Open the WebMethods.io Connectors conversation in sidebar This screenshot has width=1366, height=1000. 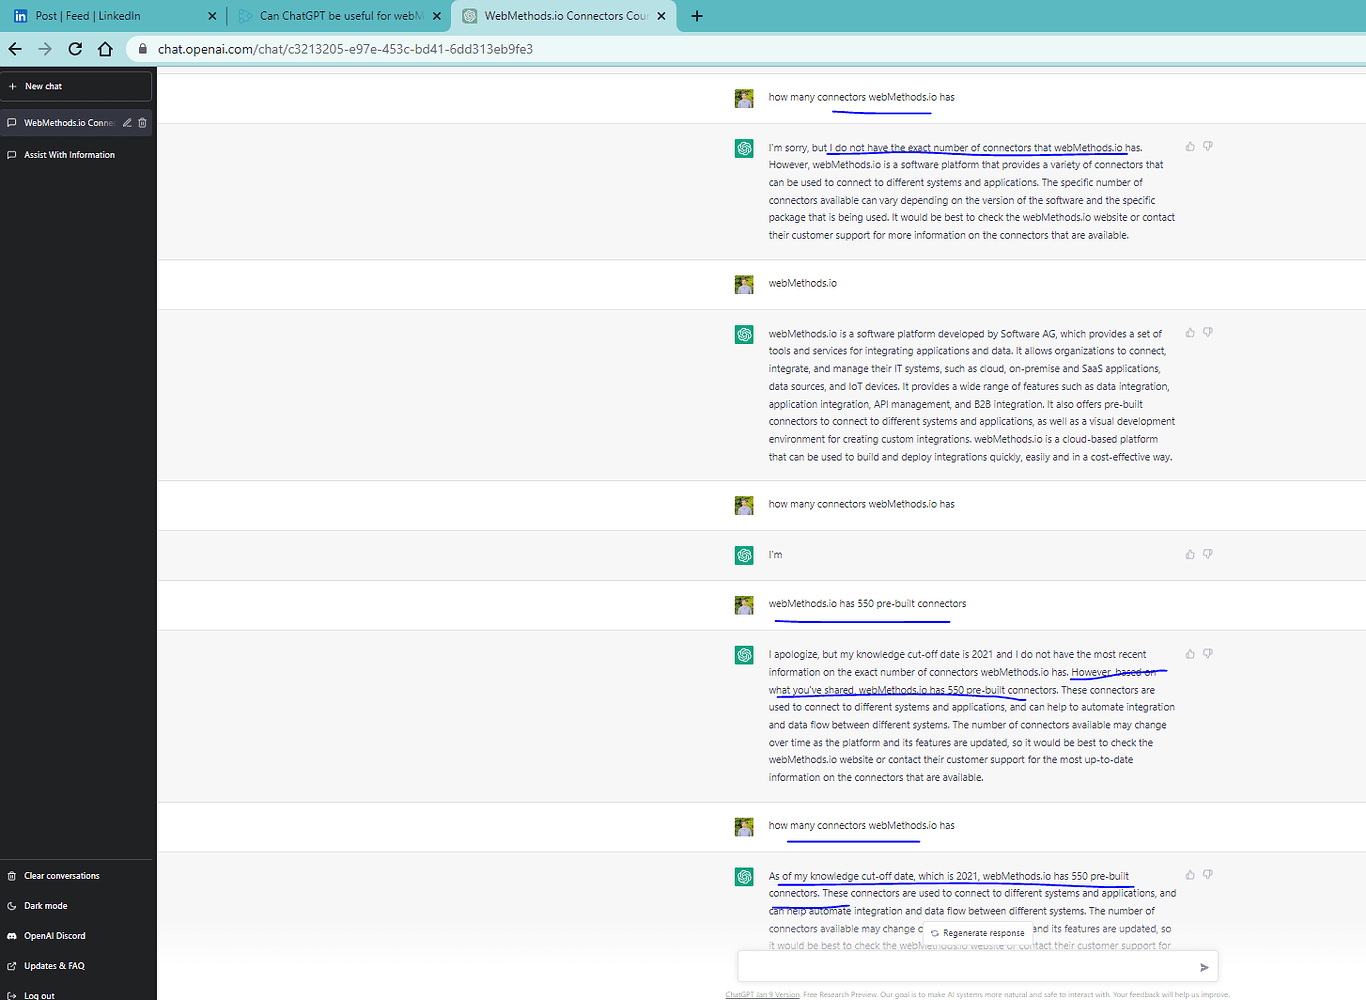click(x=68, y=123)
